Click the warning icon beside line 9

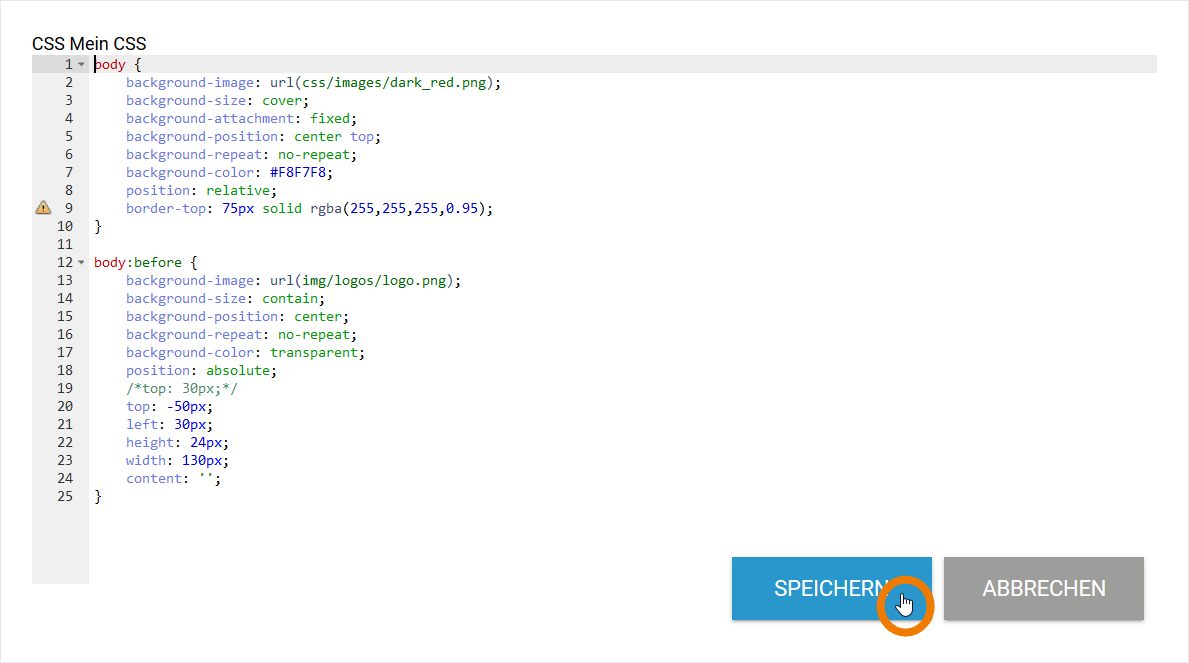pyautogui.click(x=42, y=208)
